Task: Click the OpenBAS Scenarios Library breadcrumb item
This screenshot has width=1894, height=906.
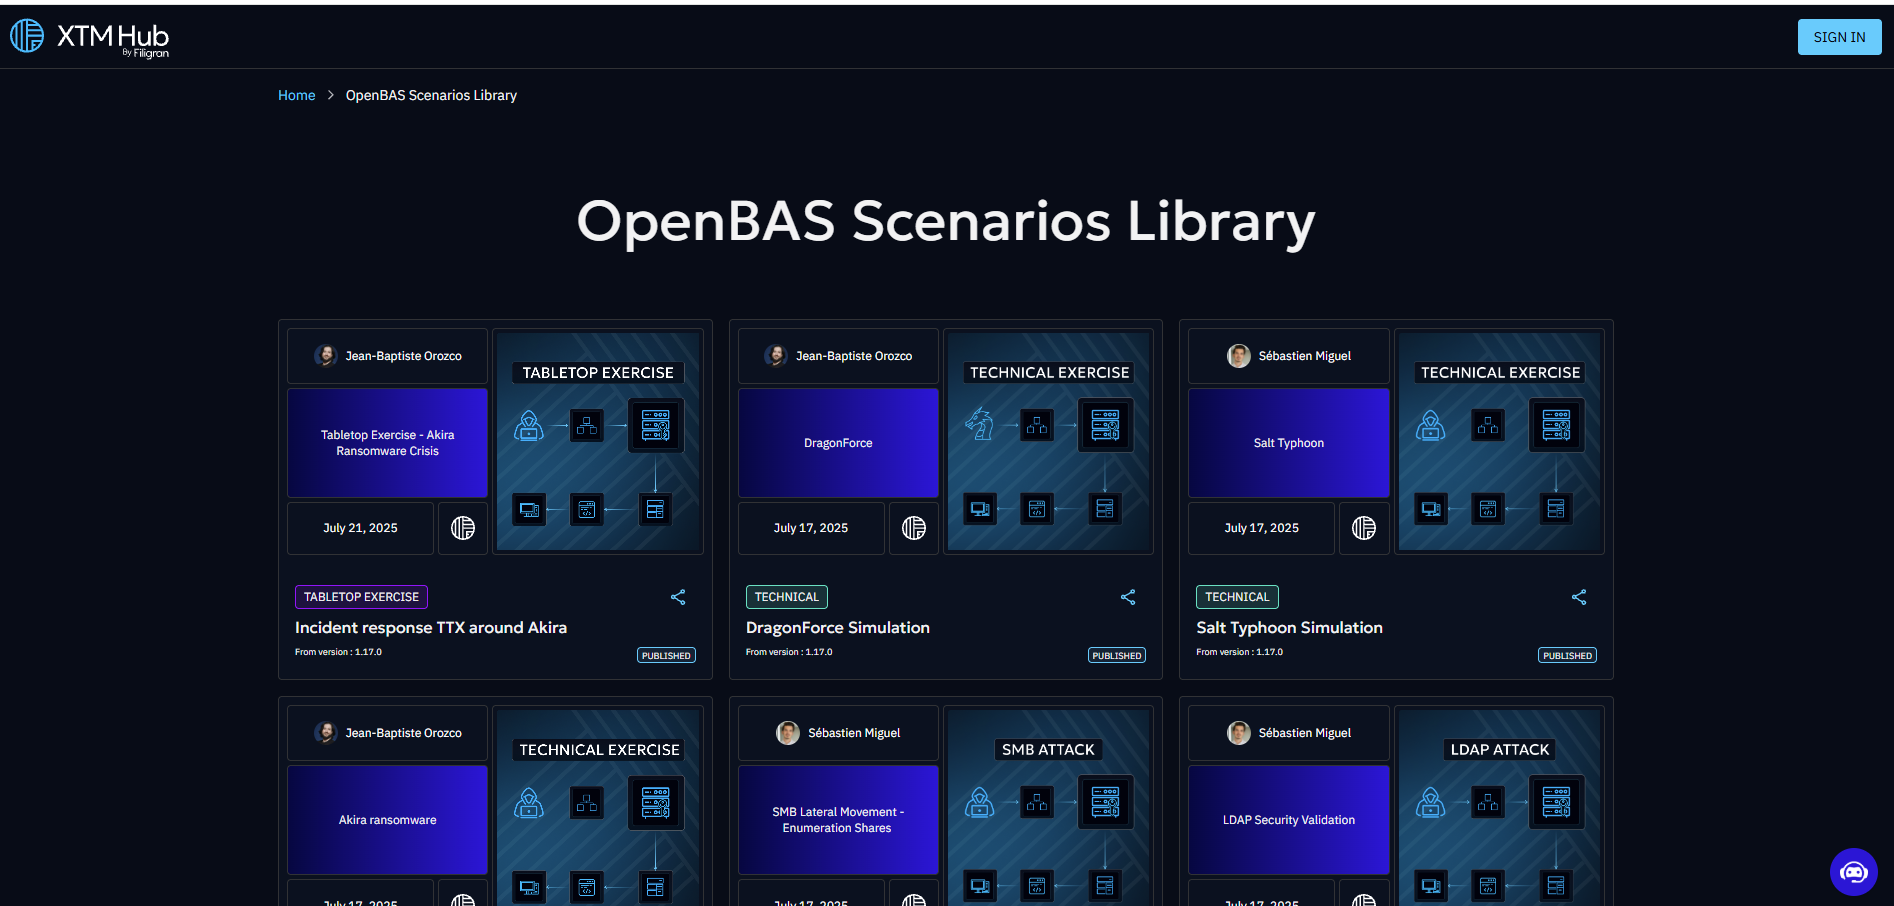Action: pos(431,95)
